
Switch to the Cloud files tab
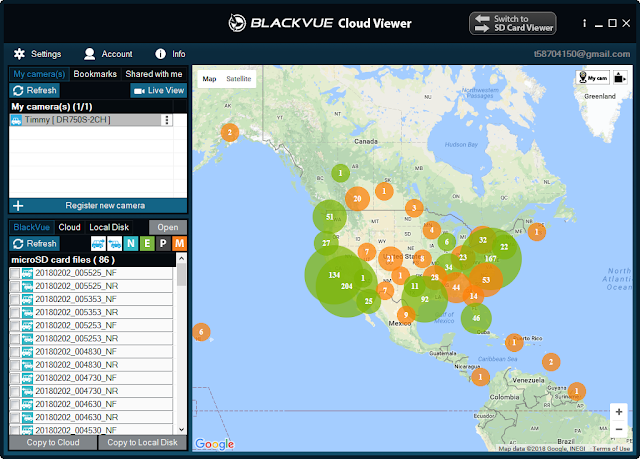click(69, 227)
